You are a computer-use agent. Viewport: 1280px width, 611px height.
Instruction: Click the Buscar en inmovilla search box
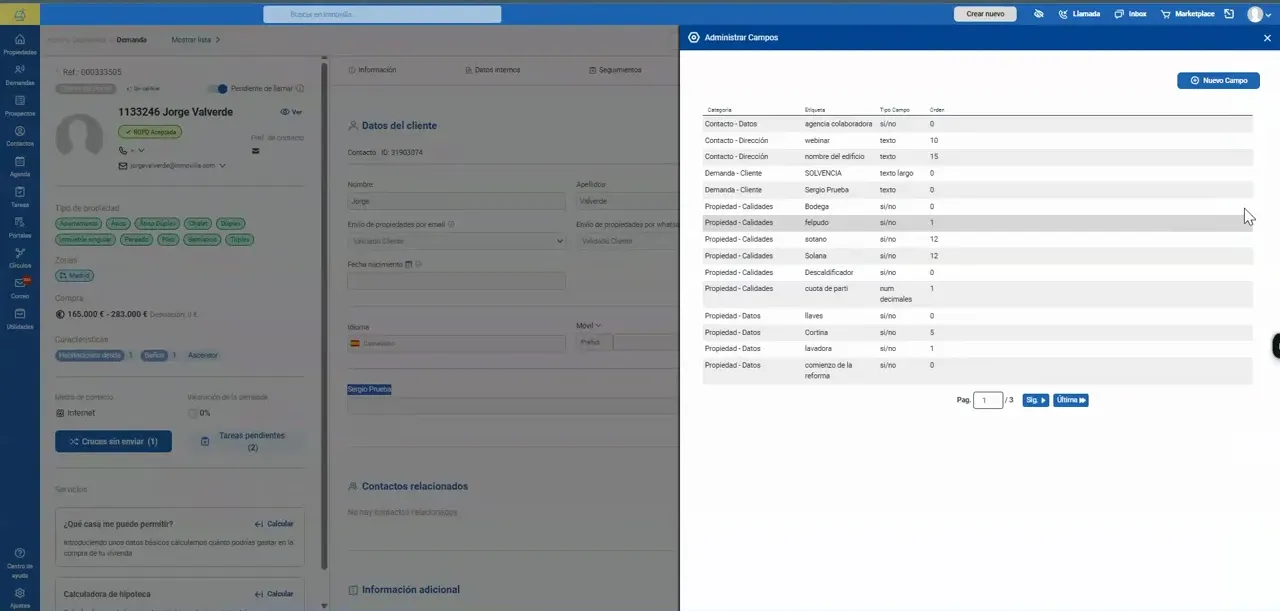click(382, 14)
